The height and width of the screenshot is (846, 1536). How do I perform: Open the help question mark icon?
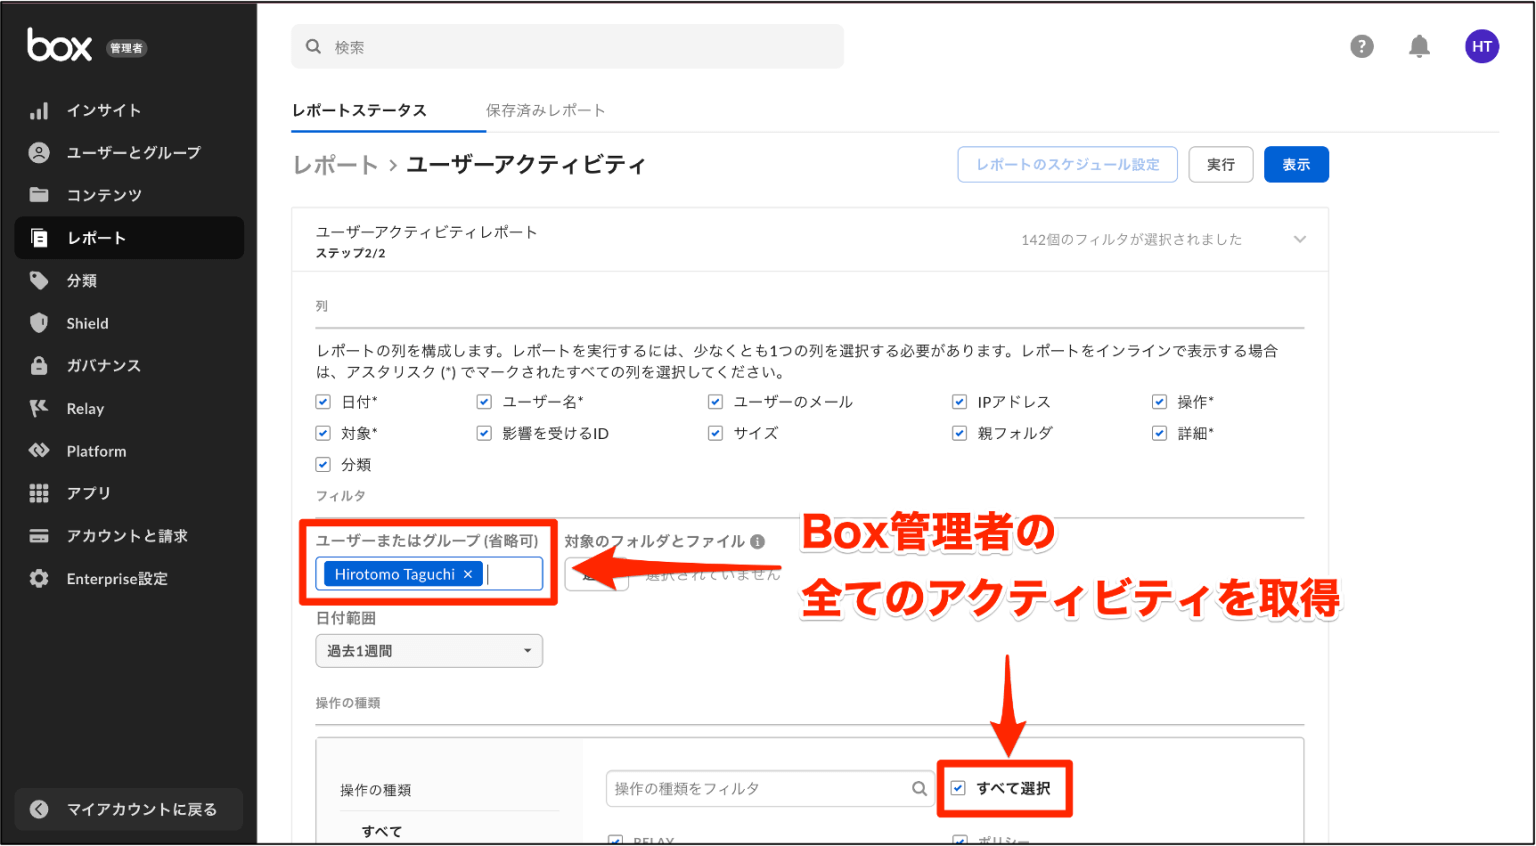click(x=1361, y=46)
